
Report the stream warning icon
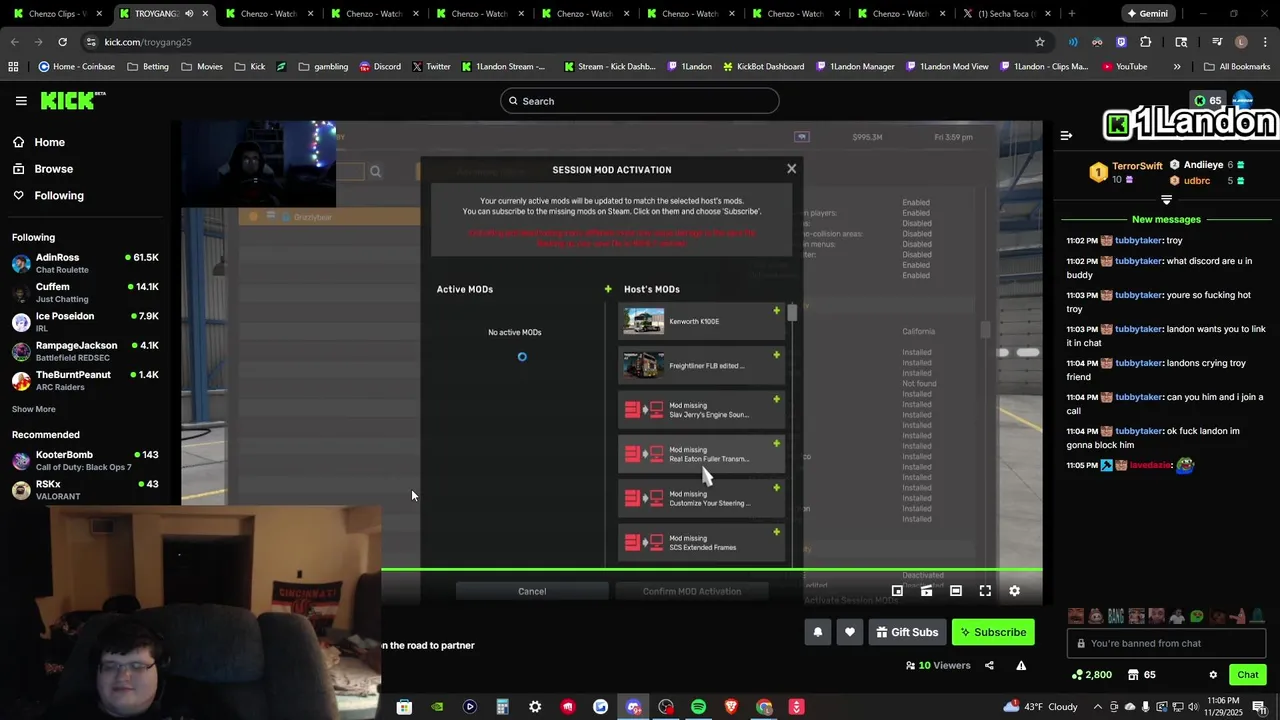(x=1021, y=665)
